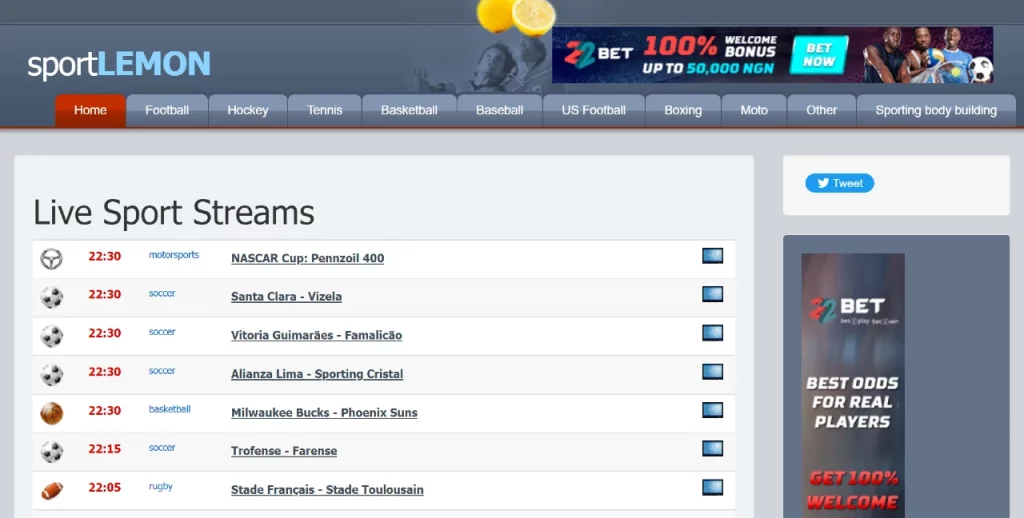
Task: Click the 22:05 time of the rugby match
Action: coord(104,487)
